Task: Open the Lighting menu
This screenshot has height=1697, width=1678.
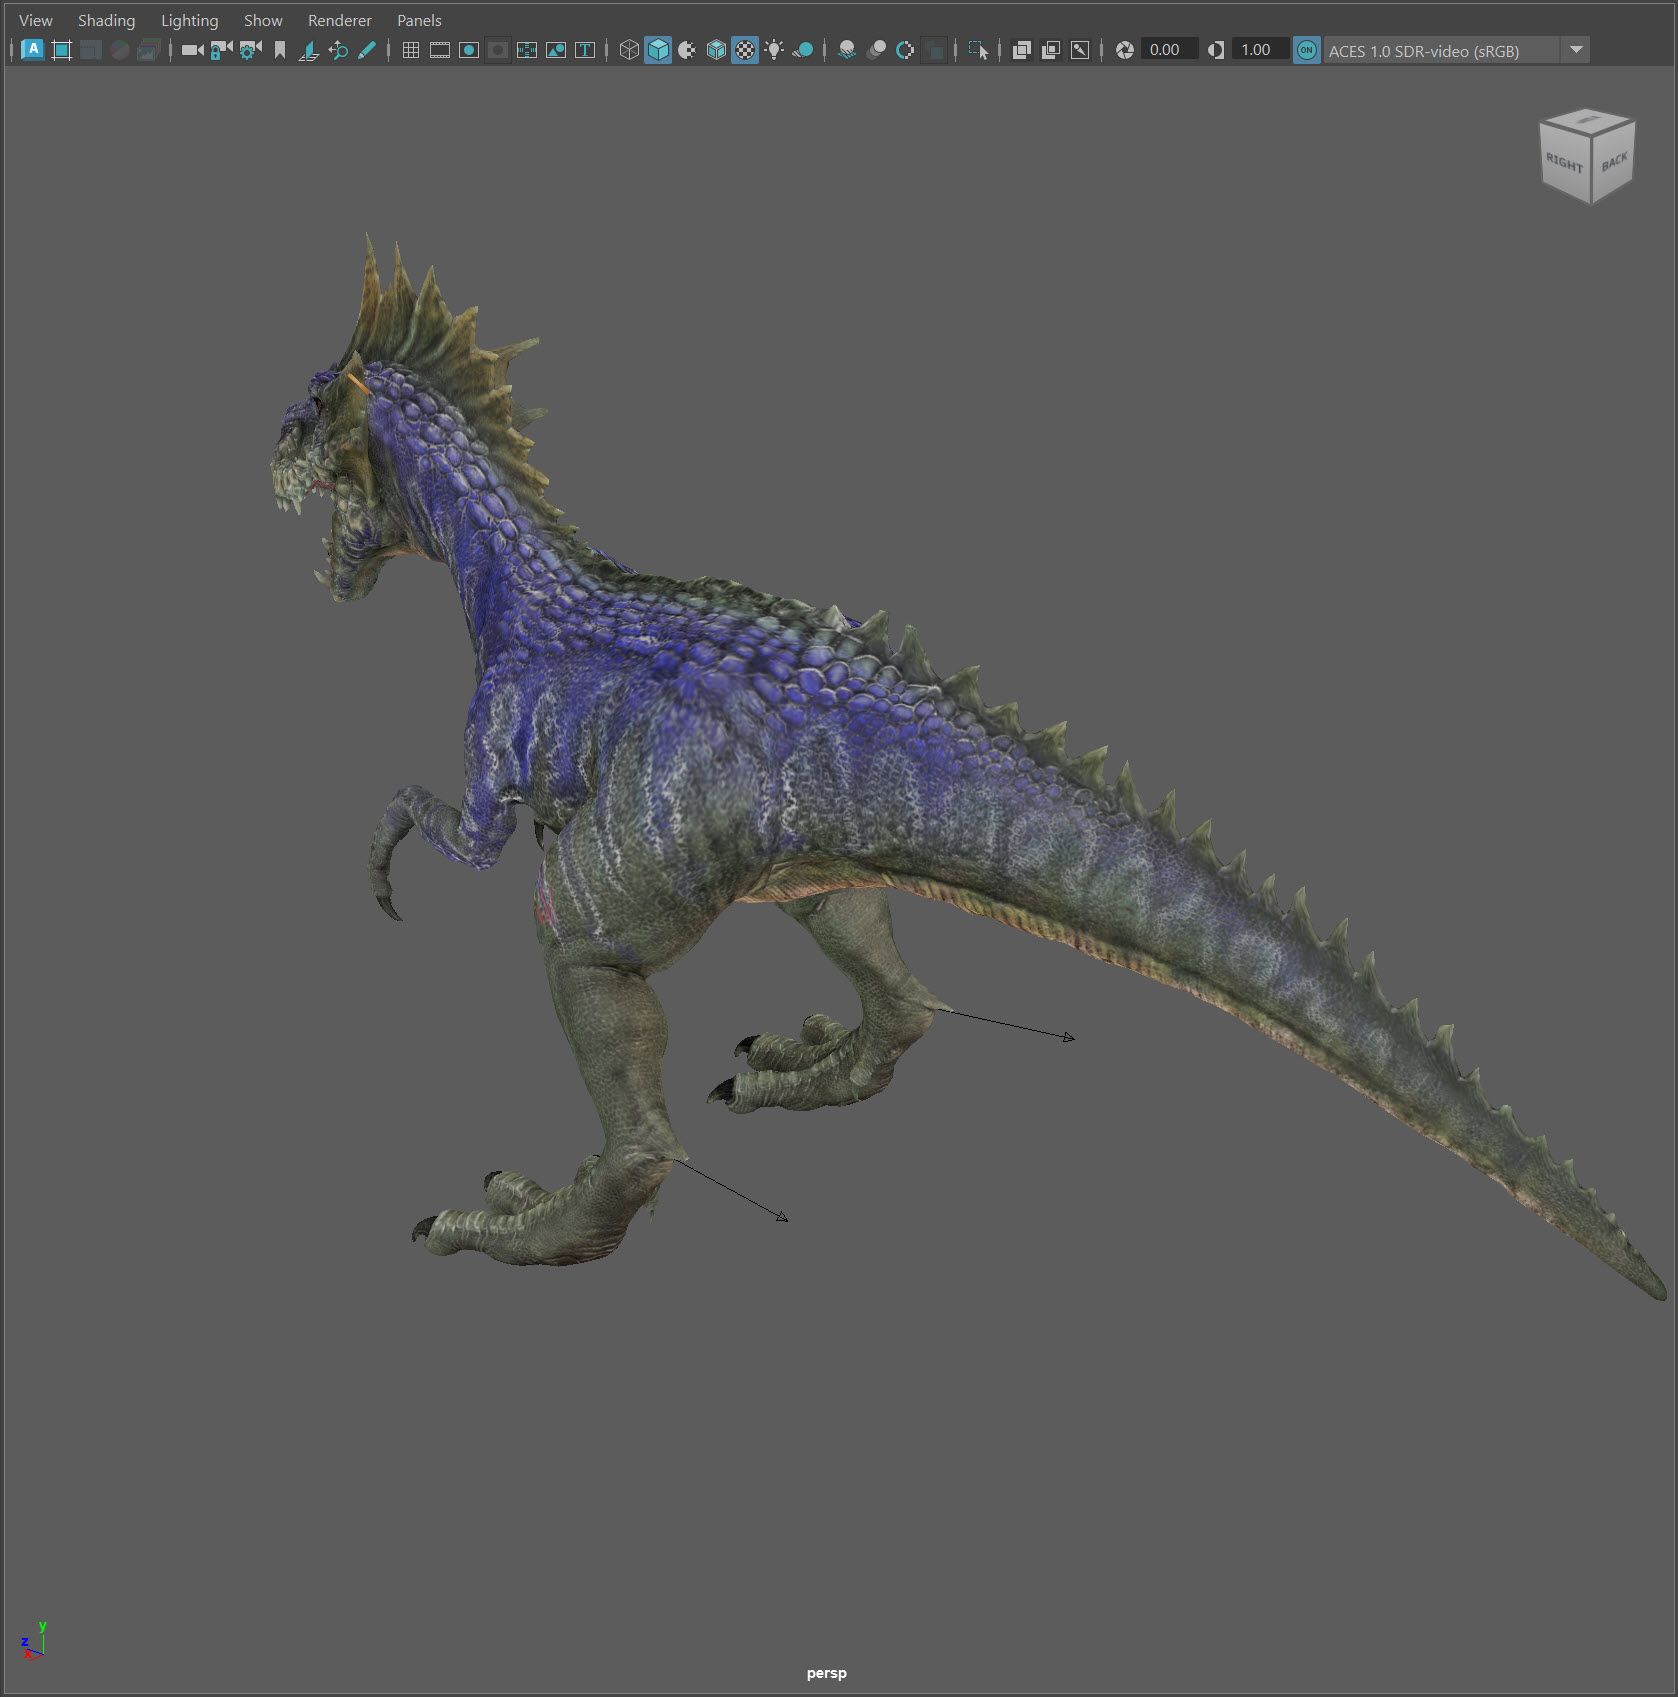Action: point(189,20)
